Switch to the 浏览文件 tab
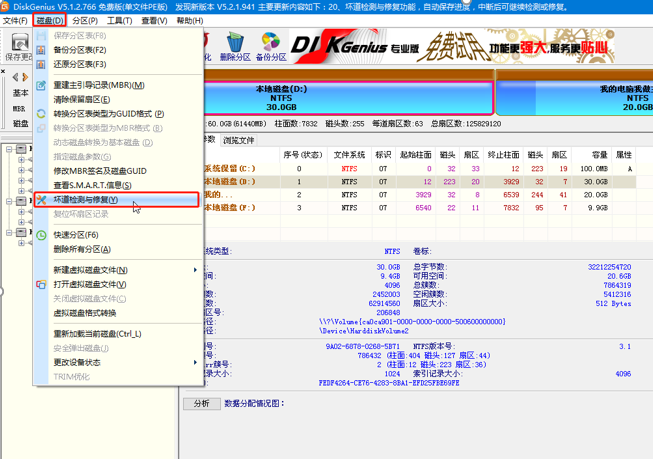 tap(238, 141)
